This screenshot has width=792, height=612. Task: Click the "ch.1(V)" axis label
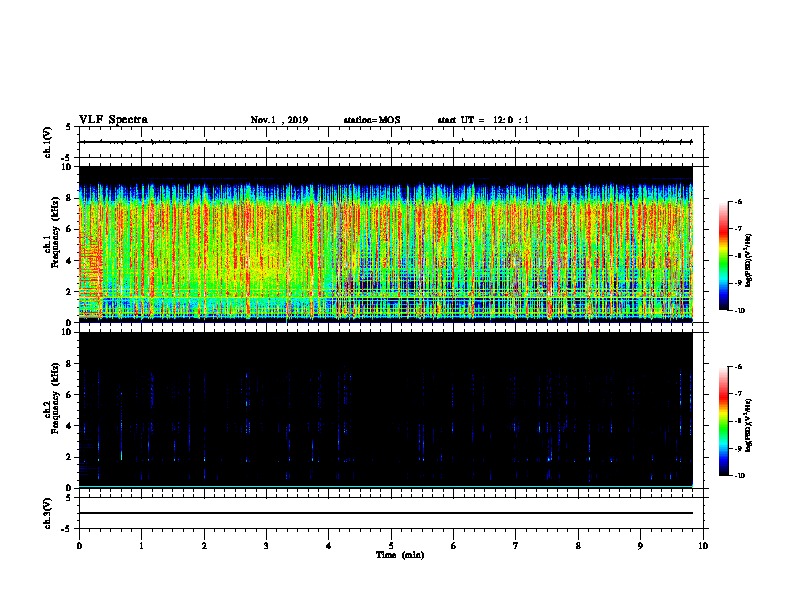[47, 142]
